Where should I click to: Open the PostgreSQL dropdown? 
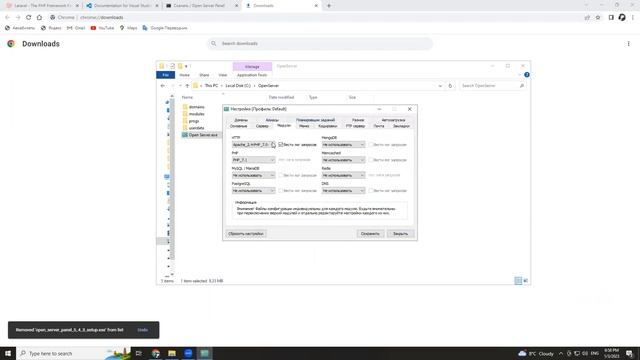253,191
